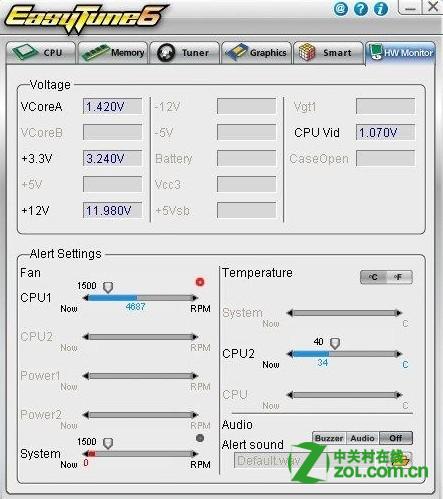
Task: Switch to the Memory tab
Action: [113, 53]
